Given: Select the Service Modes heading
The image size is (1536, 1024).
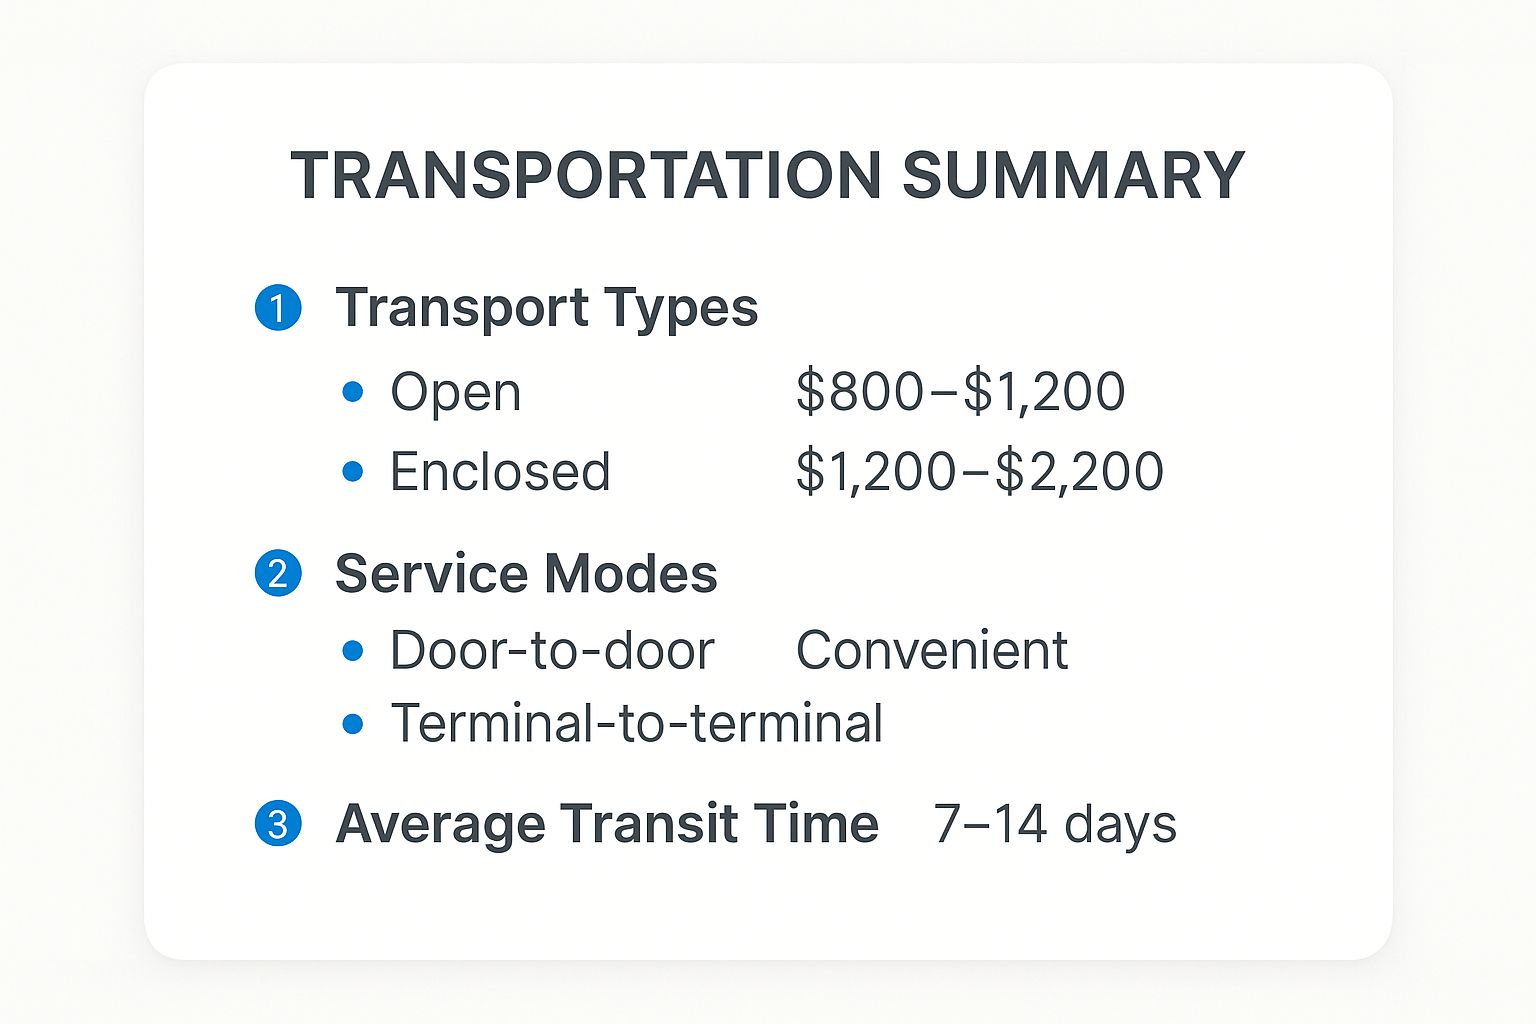Looking at the screenshot, I should coord(526,574).
